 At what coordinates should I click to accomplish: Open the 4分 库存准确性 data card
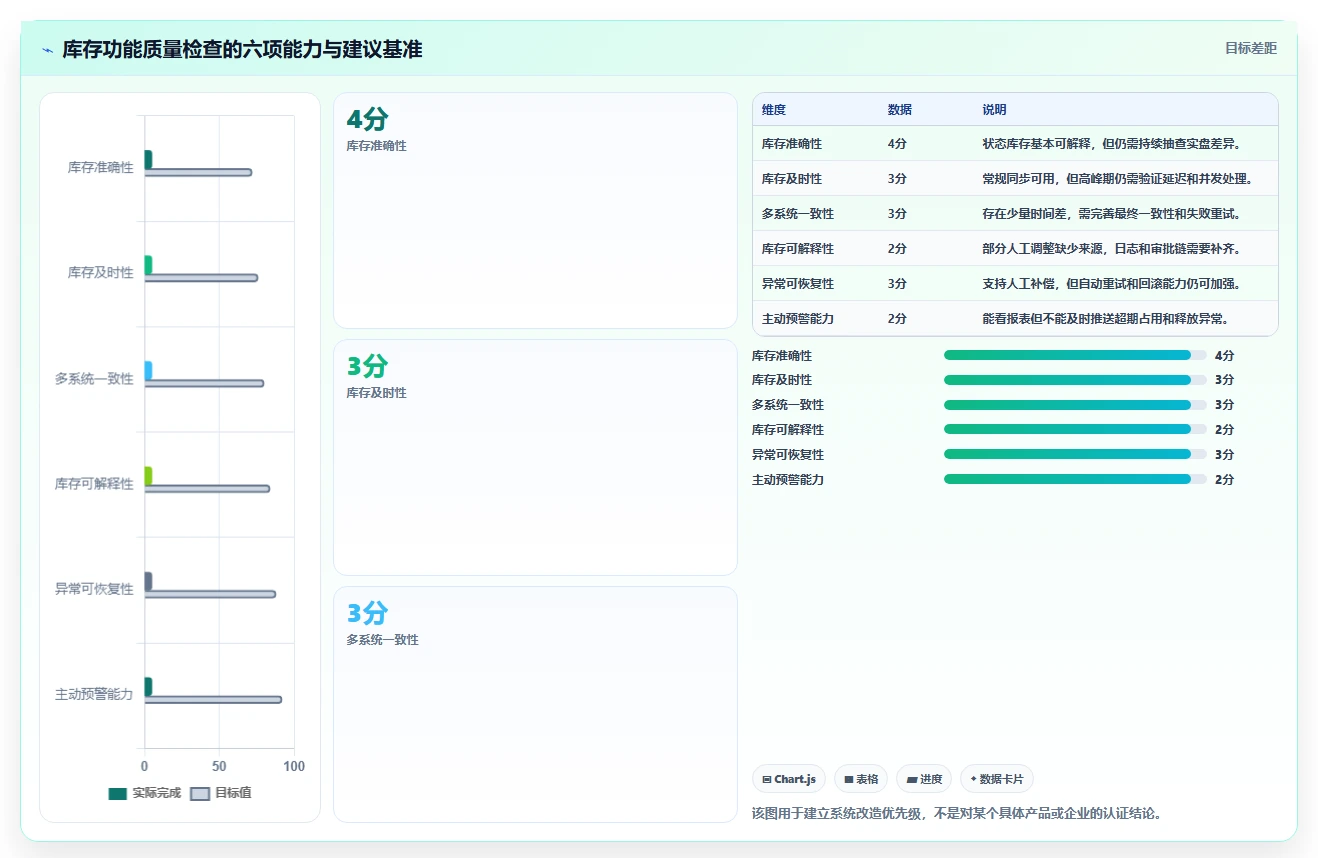[x=535, y=211]
